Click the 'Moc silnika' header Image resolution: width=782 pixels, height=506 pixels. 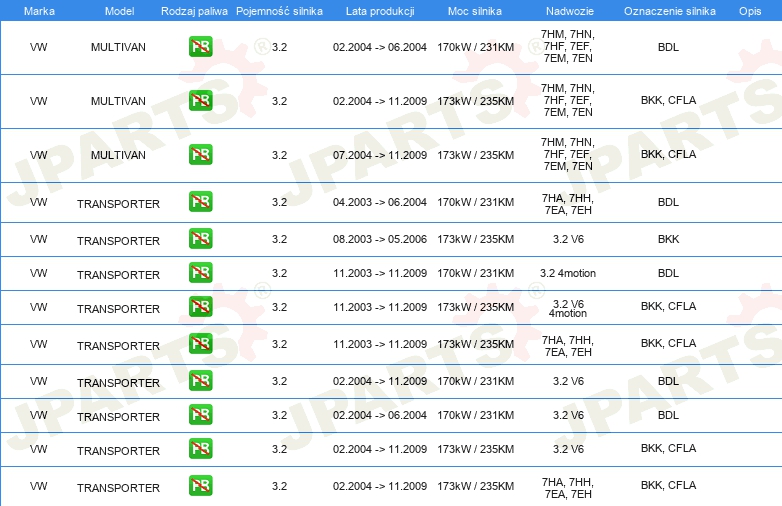click(x=475, y=11)
